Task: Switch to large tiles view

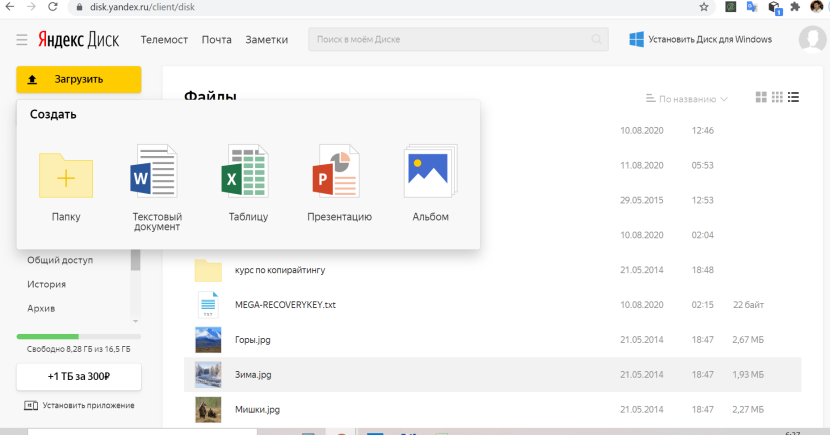Action: click(761, 98)
